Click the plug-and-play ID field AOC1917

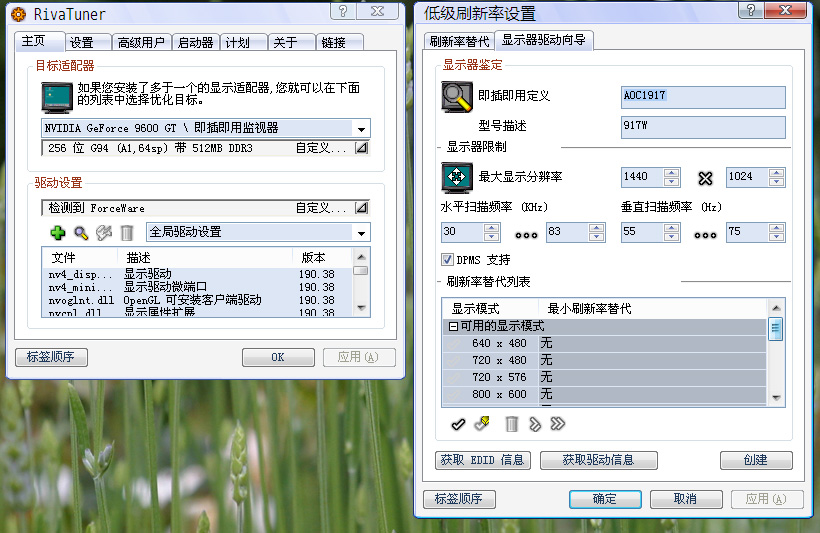[x=703, y=97]
